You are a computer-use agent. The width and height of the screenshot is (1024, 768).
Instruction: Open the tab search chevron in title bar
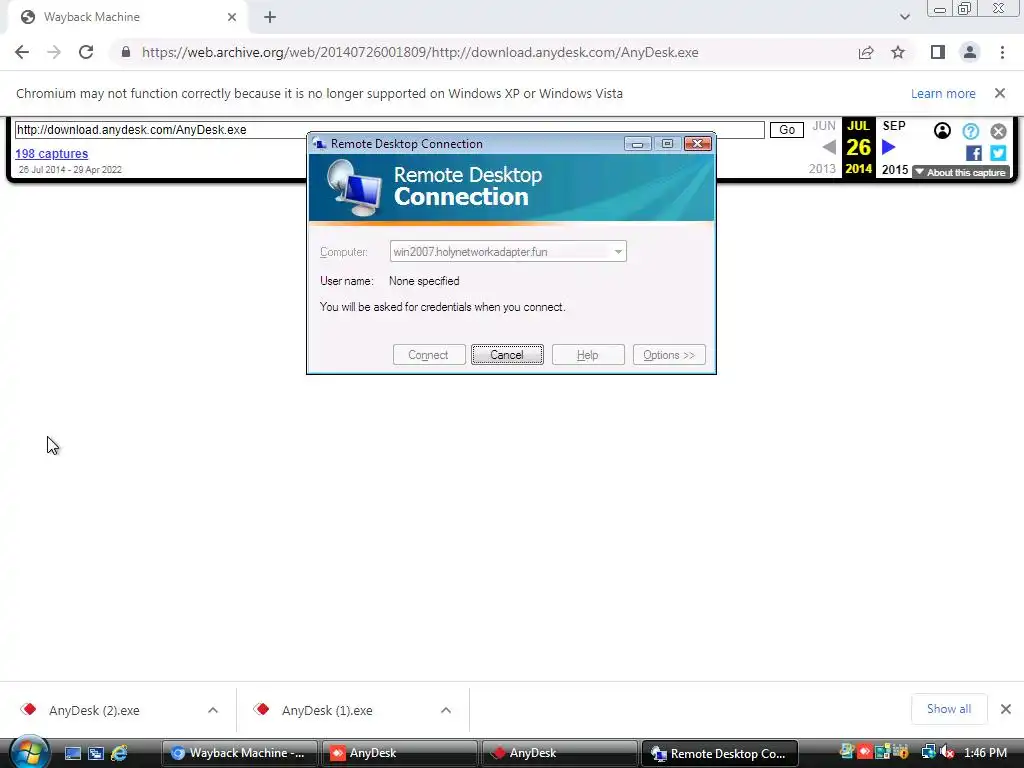click(x=904, y=17)
